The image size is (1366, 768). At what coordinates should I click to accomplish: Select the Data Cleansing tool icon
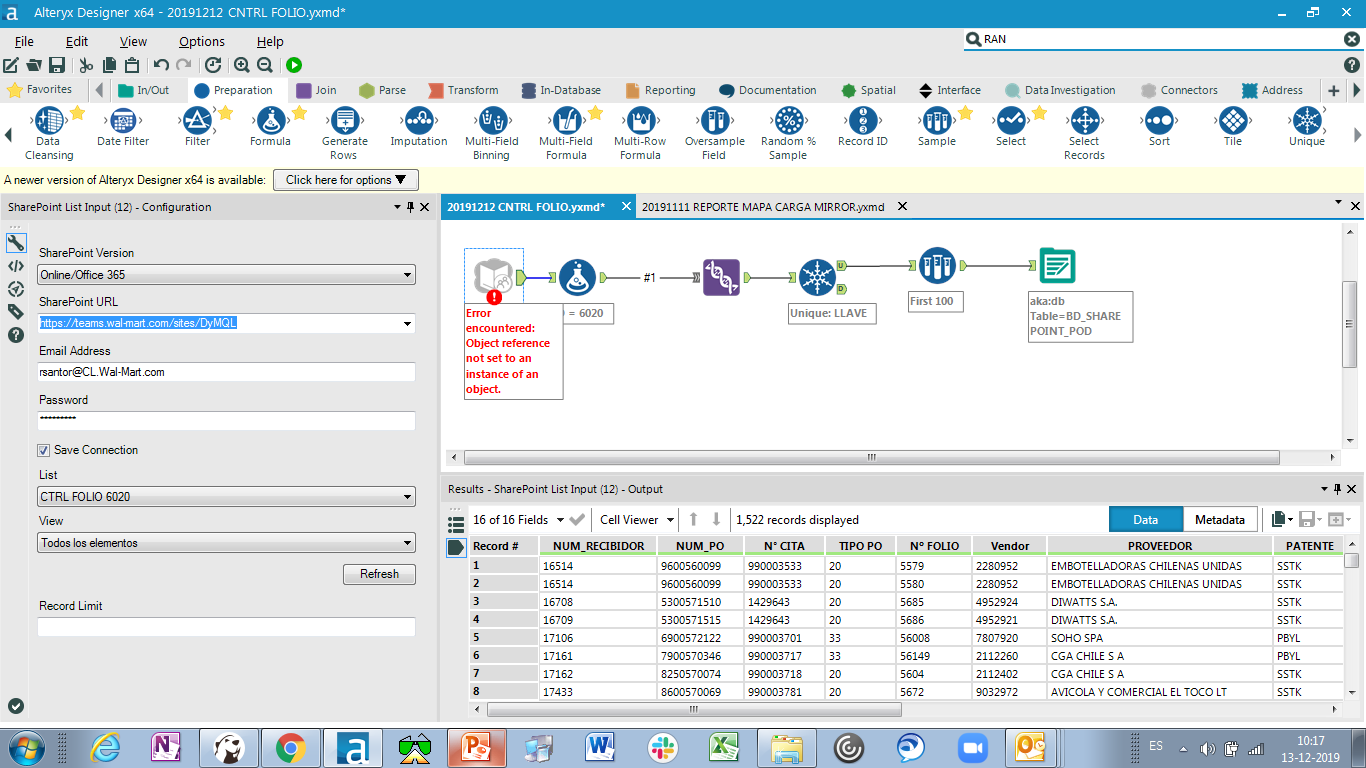click(48, 122)
